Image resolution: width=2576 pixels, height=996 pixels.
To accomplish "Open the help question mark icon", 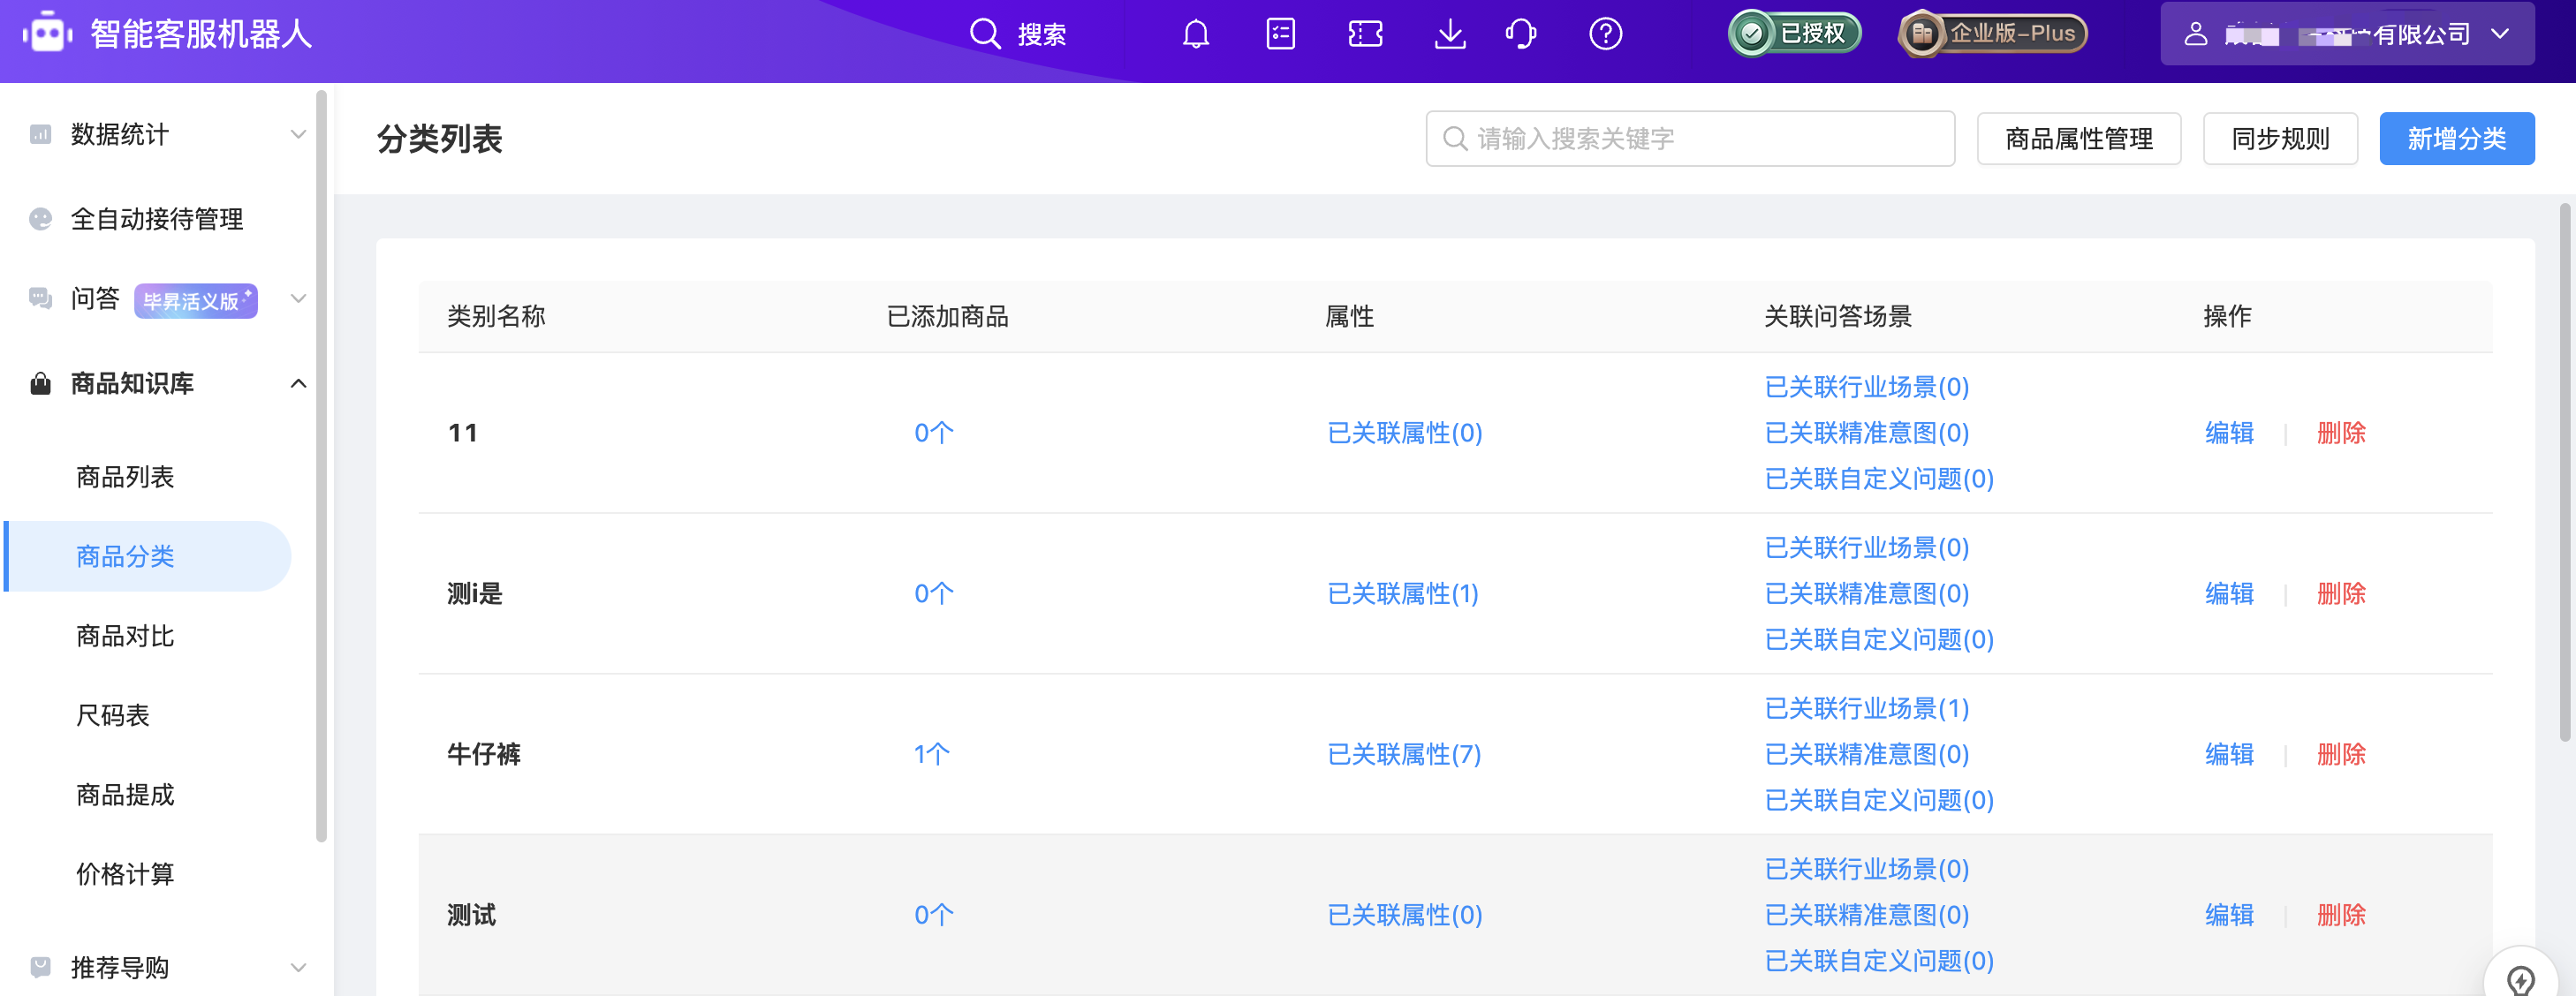I will point(1605,34).
